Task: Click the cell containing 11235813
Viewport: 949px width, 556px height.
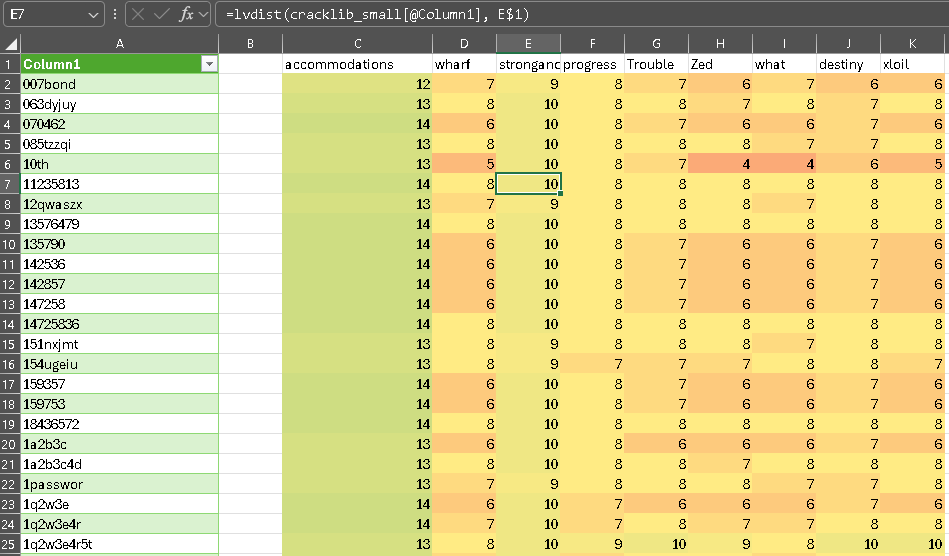Action: 120,184
